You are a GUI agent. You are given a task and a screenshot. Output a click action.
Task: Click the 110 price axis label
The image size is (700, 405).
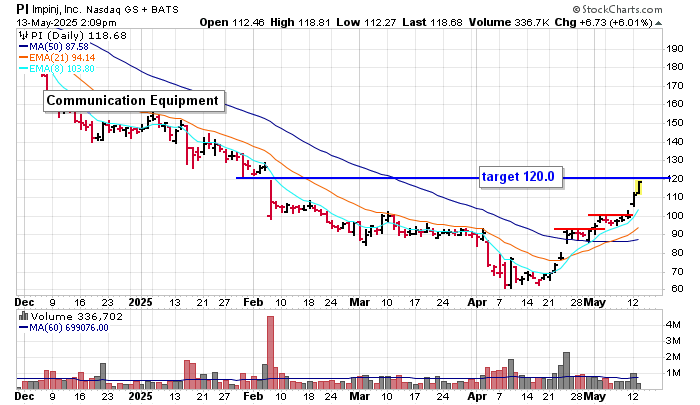(x=675, y=197)
